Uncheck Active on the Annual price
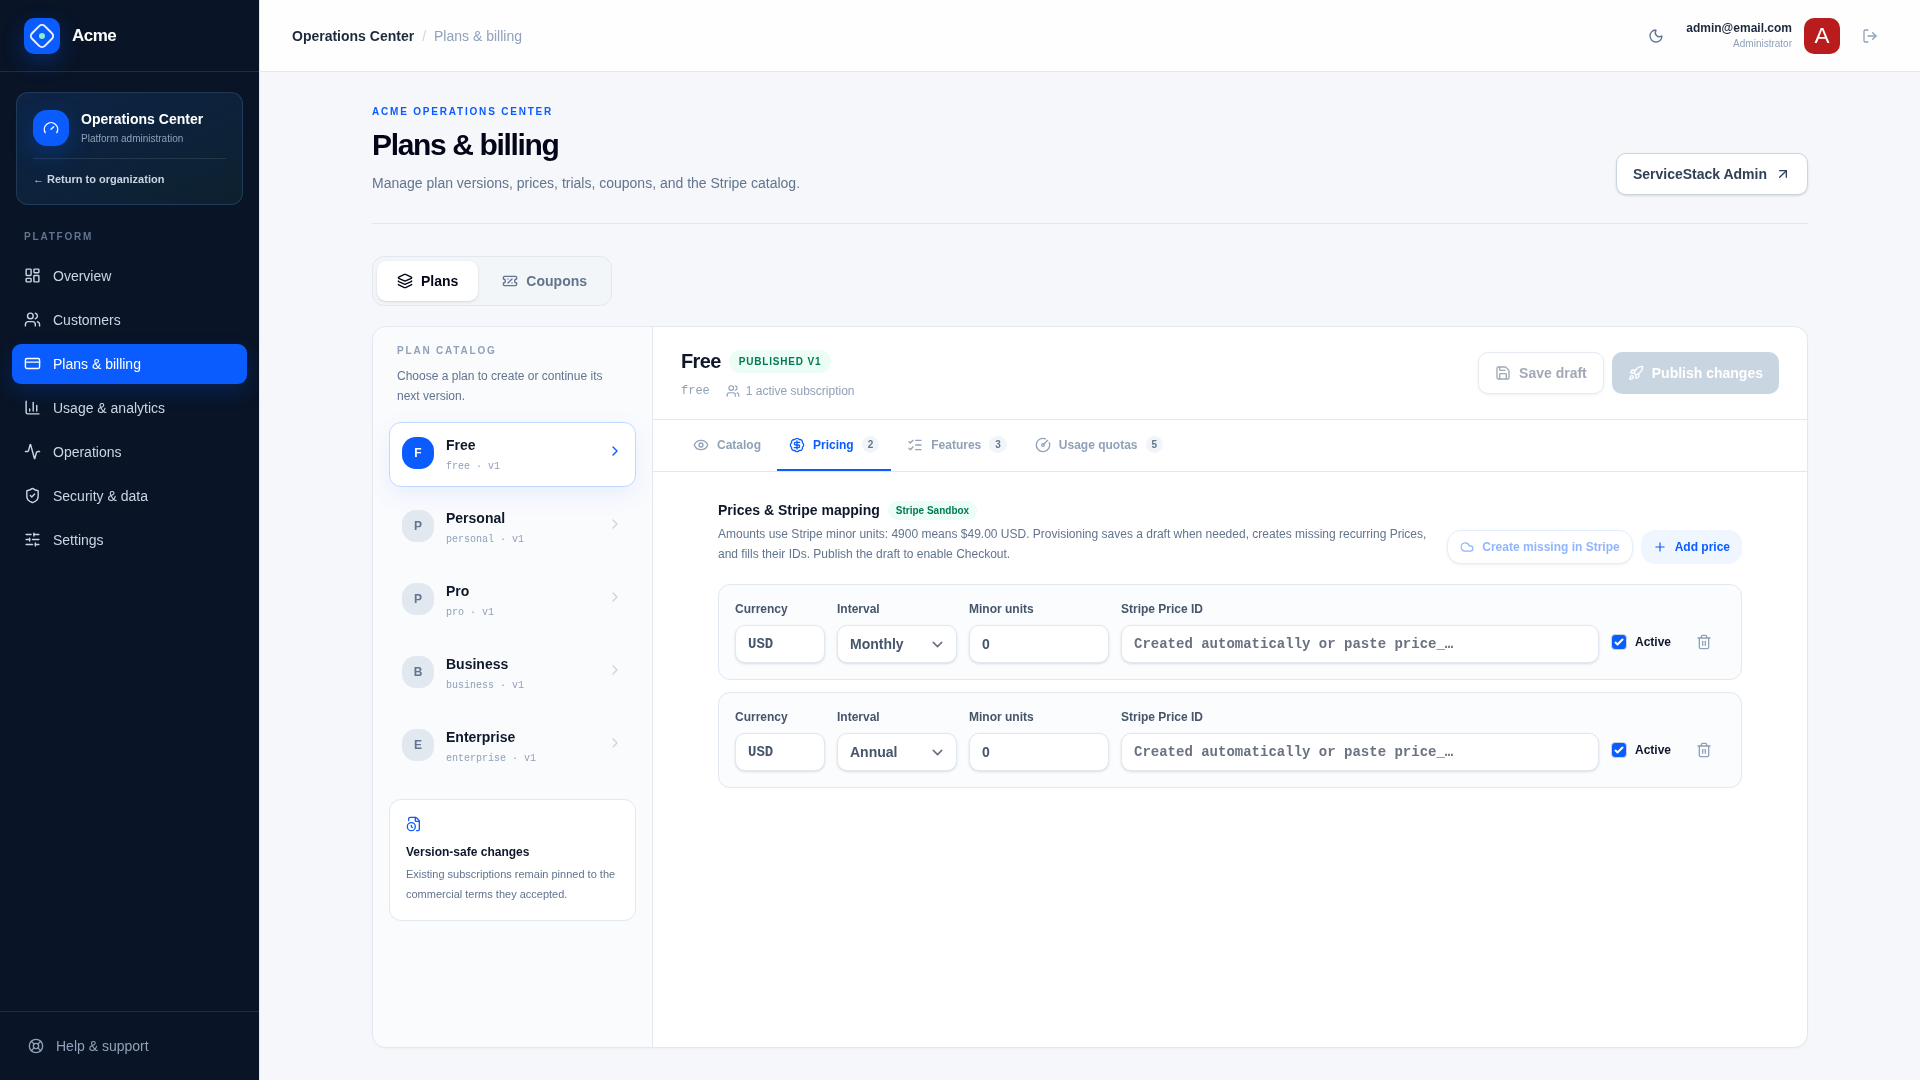The image size is (1920, 1080). pos(1619,750)
